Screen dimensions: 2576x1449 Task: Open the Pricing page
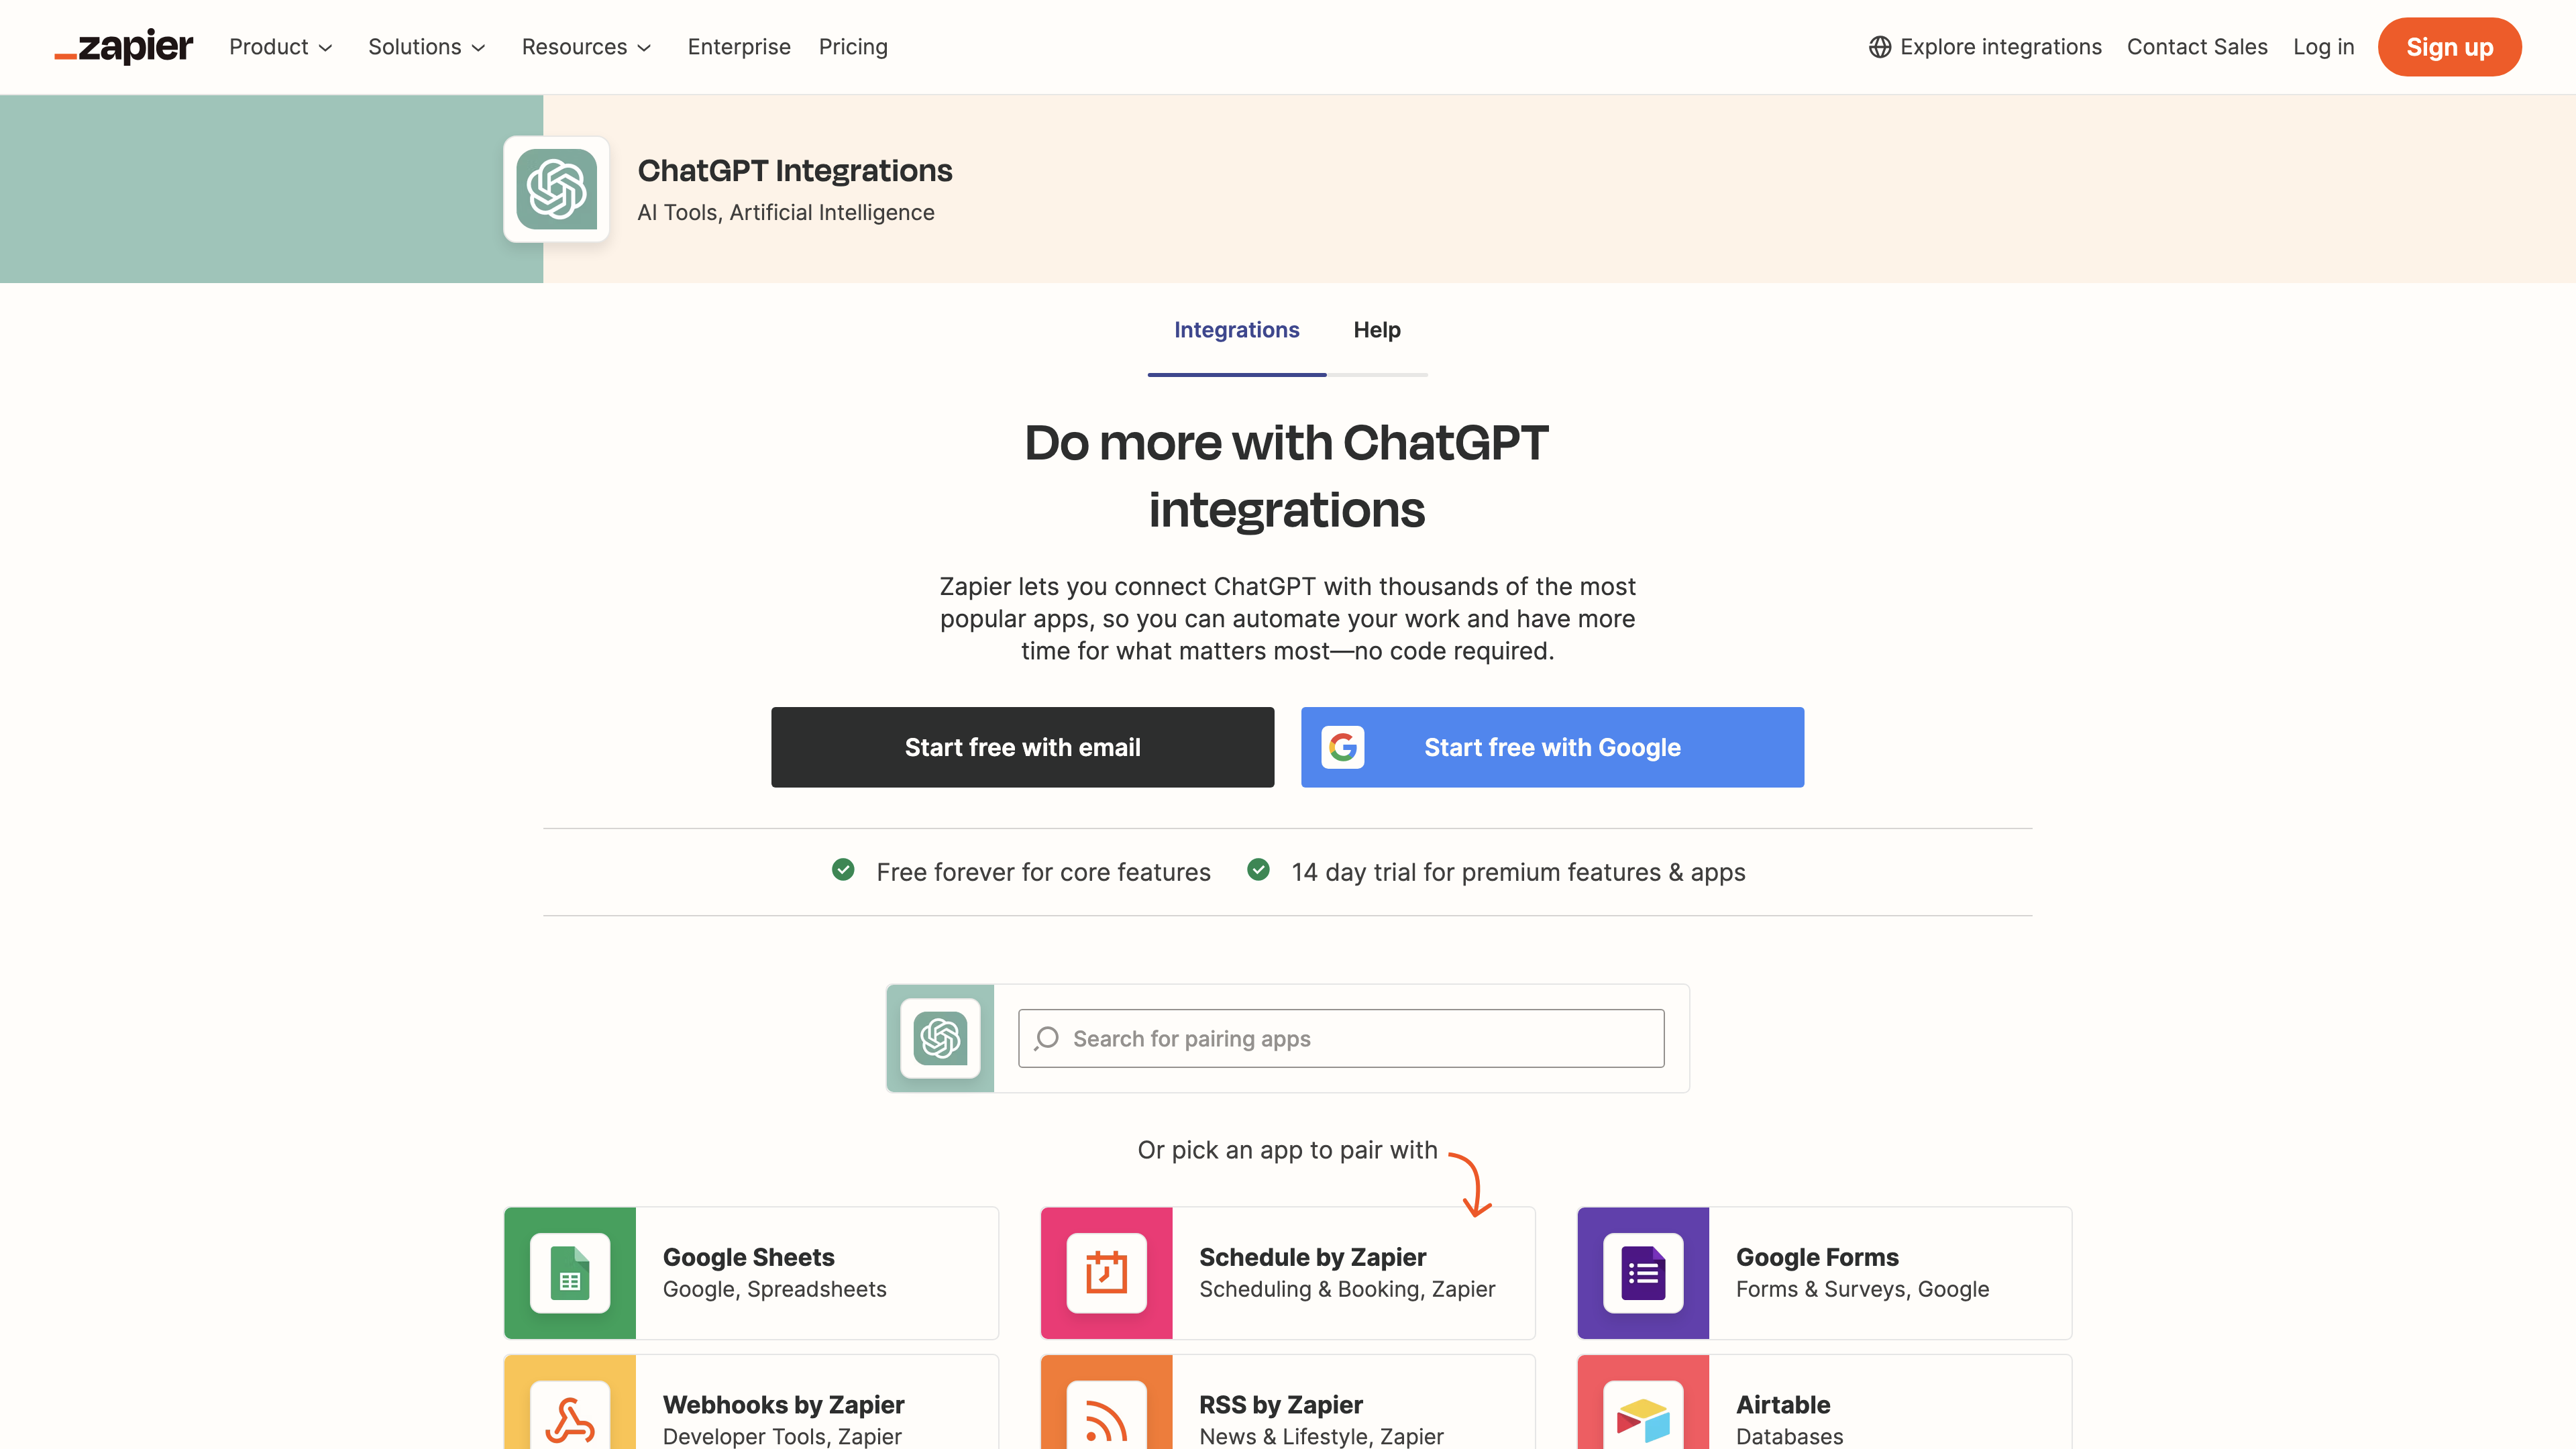853,47
